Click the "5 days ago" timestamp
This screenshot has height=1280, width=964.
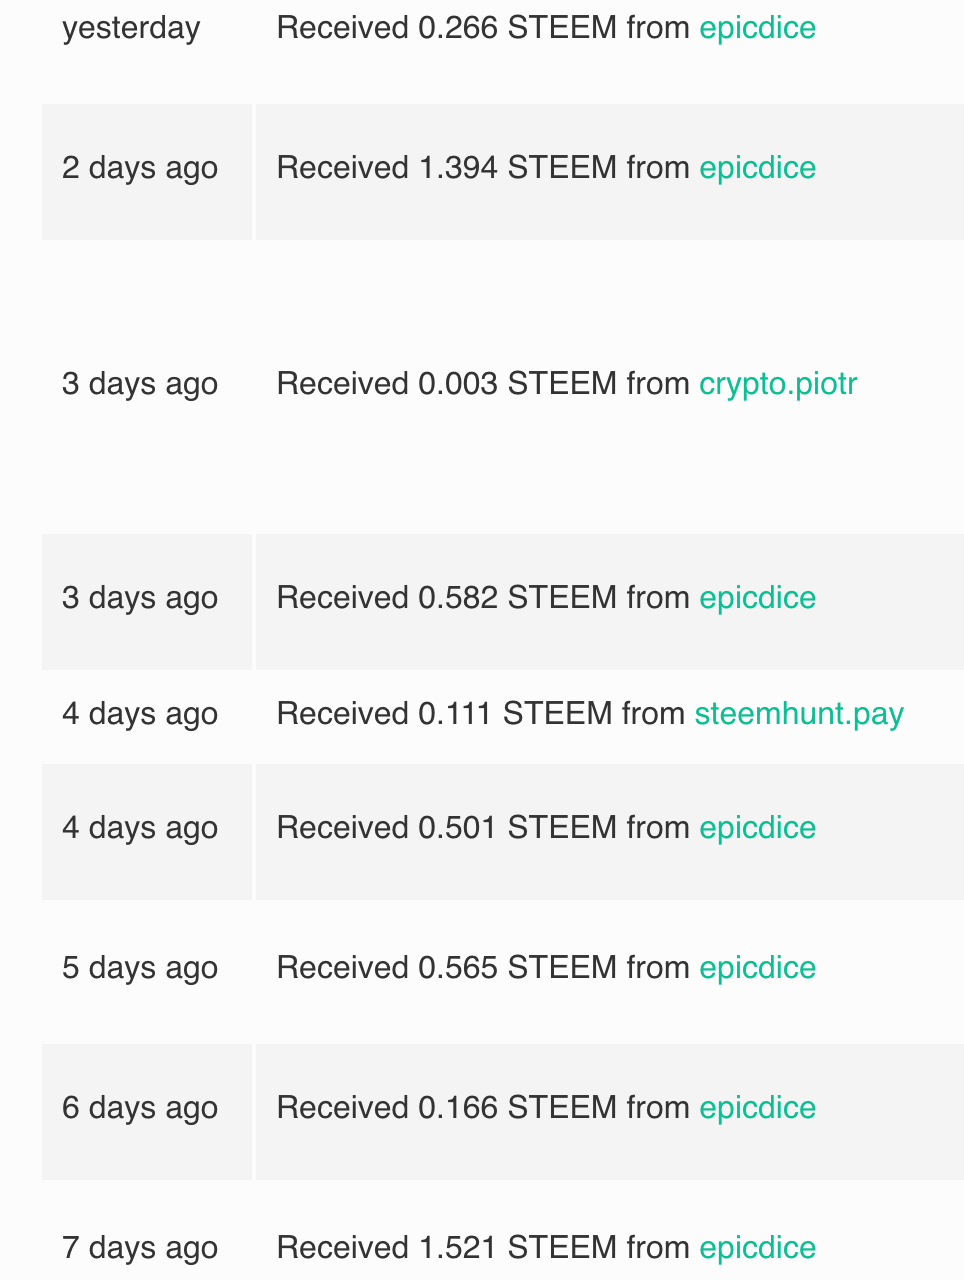(140, 968)
